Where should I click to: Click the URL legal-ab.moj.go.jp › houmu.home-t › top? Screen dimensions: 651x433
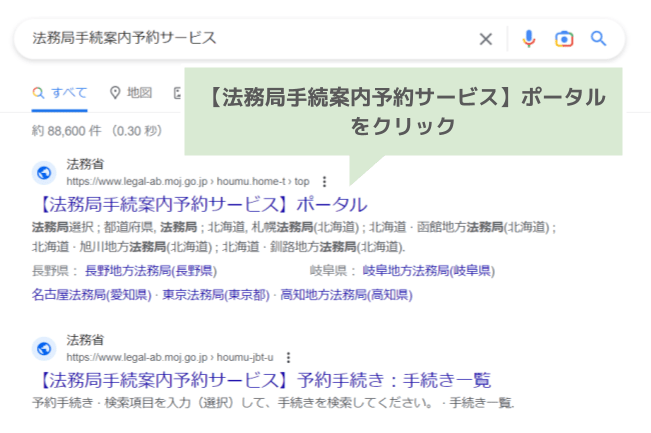188,181
